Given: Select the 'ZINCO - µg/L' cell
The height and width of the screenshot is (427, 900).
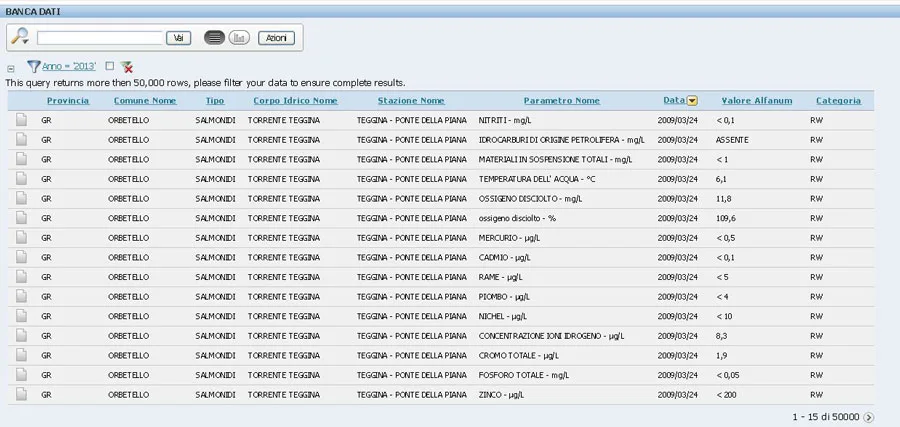Looking at the screenshot, I should tap(501, 395).
